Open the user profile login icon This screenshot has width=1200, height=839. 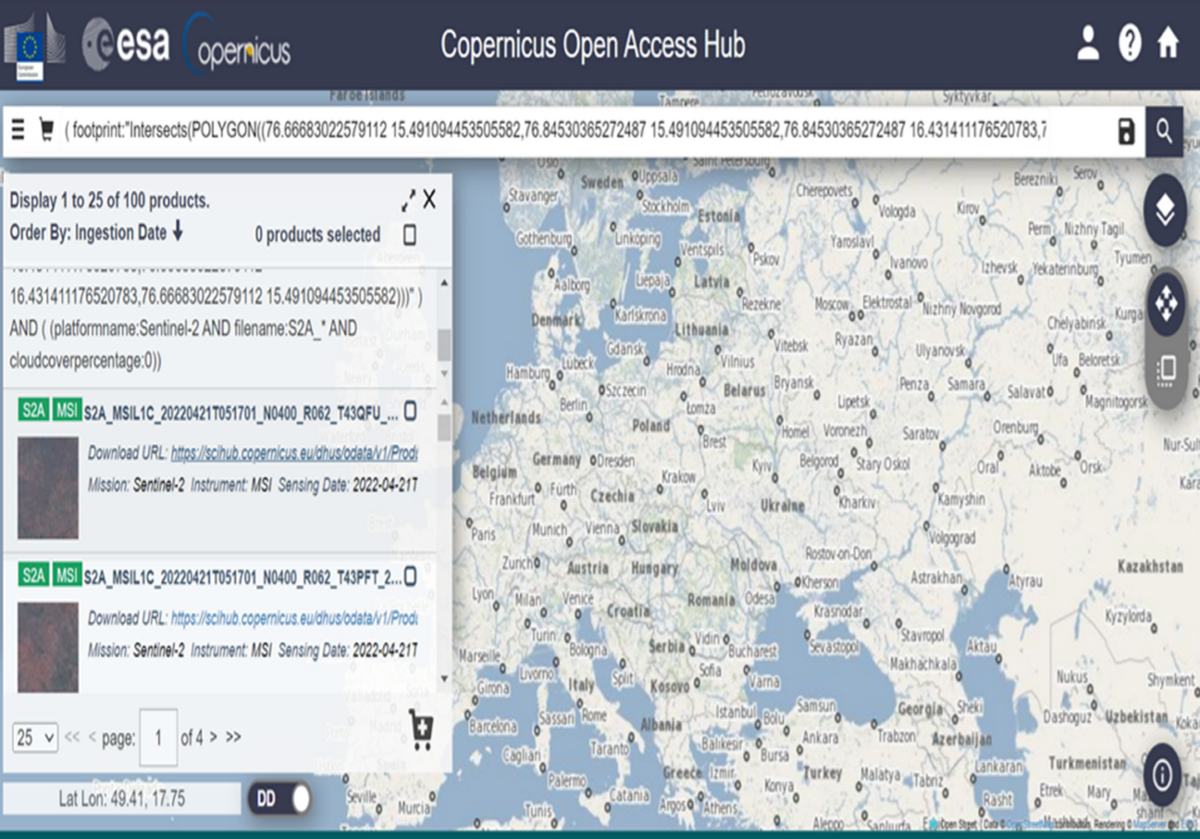[1087, 43]
